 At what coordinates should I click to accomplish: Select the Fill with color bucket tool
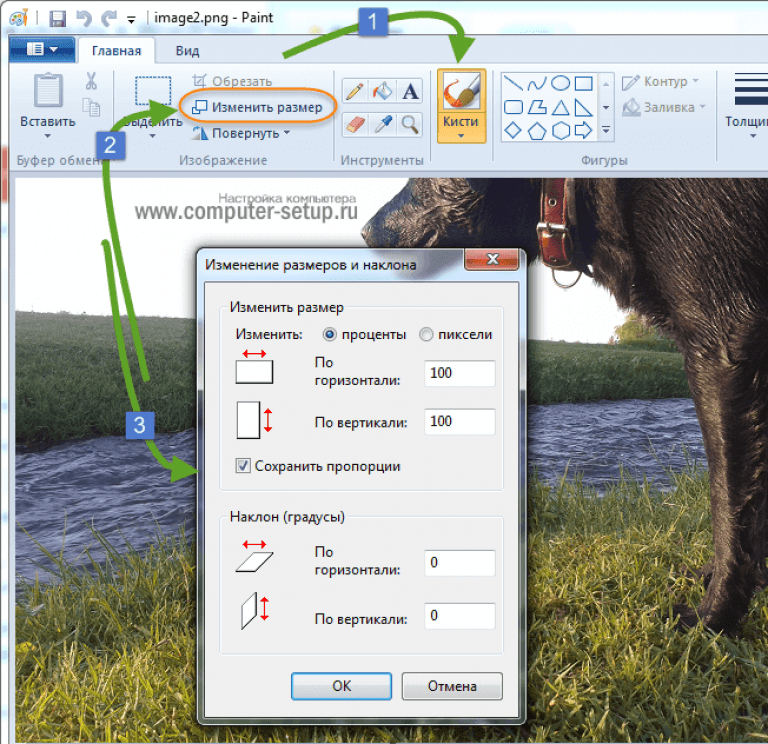click(383, 91)
